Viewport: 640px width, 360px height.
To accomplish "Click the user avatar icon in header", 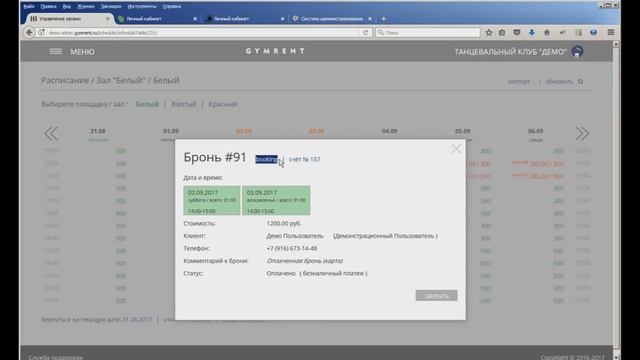I will pyautogui.click(x=577, y=51).
